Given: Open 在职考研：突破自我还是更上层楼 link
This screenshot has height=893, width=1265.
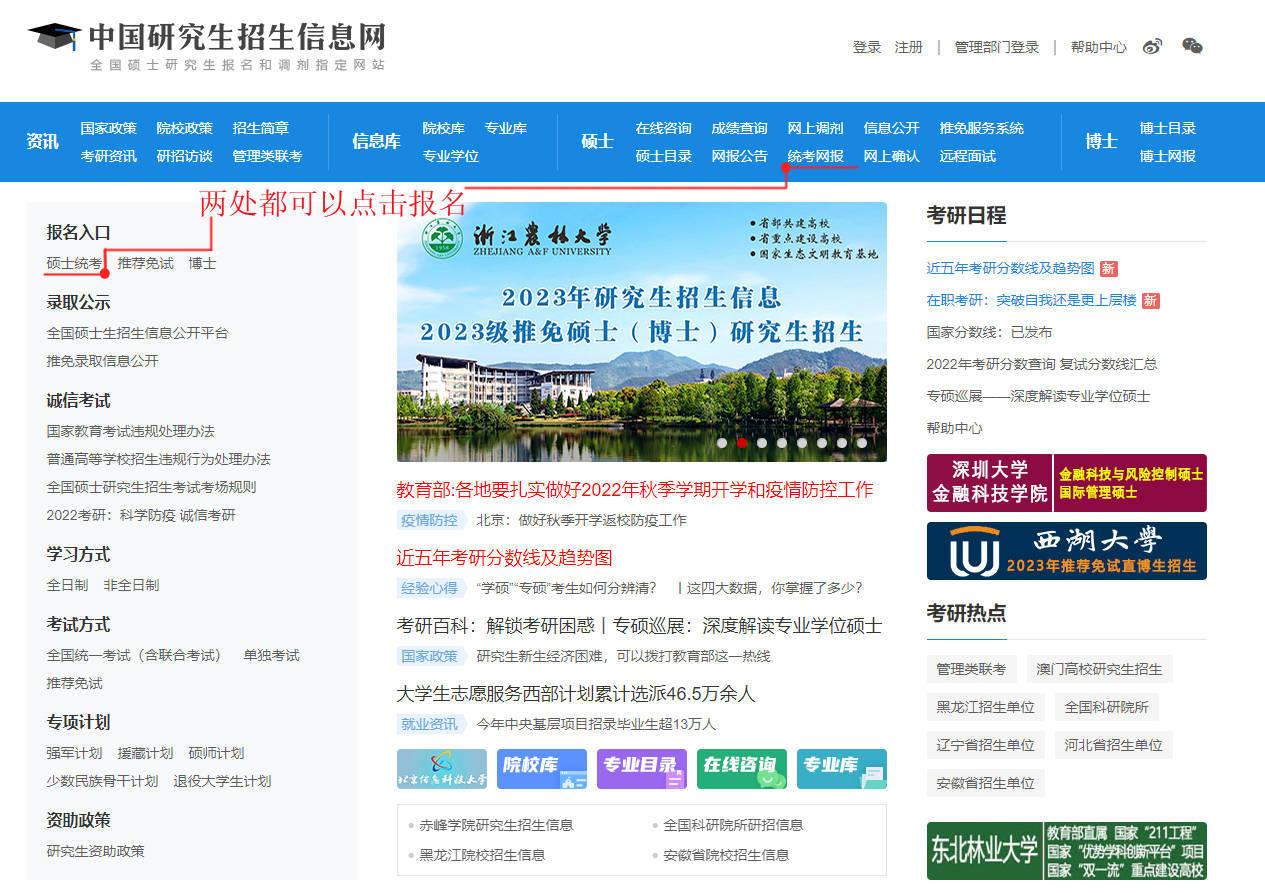Looking at the screenshot, I should pyautogui.click(x=1031, y=300).
